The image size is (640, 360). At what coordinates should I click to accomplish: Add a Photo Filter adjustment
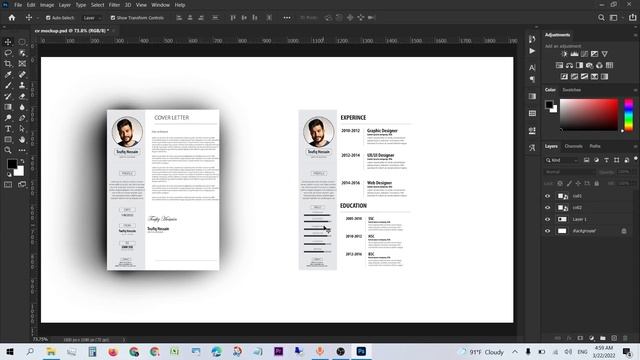pos(589,65)
